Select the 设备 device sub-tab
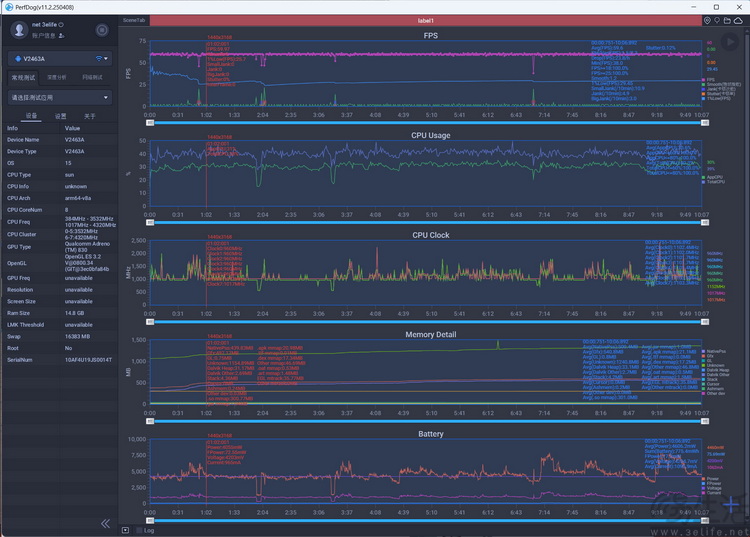Image resolution: width=750 pixels, height=537 pixels. coord(31,116)
